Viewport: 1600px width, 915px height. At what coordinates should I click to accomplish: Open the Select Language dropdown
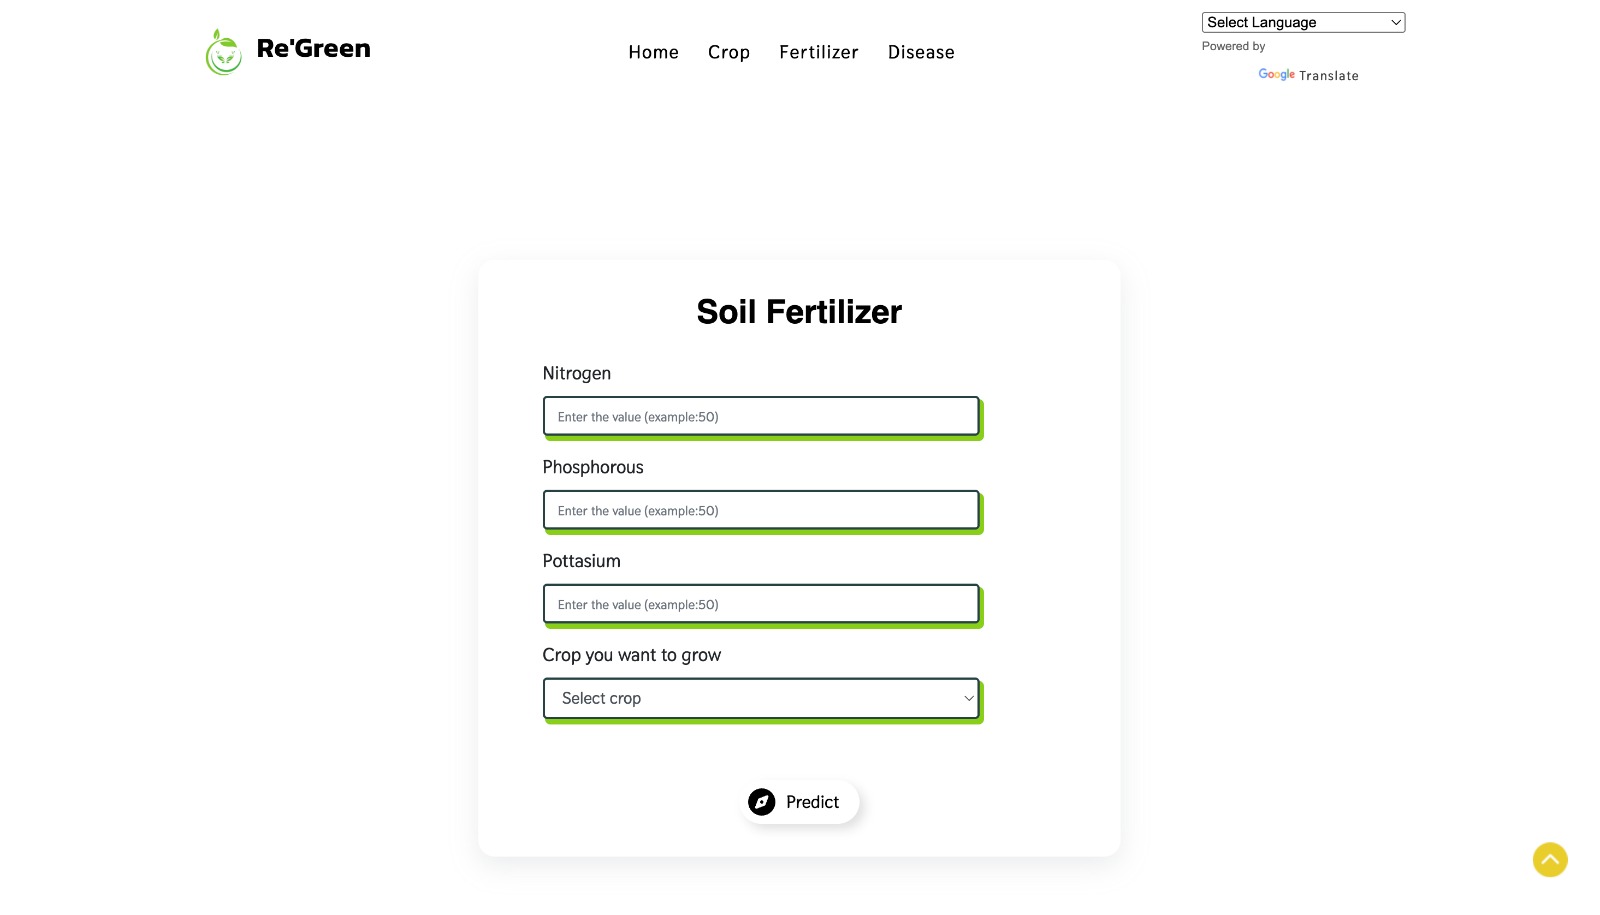click(1303, 22)
